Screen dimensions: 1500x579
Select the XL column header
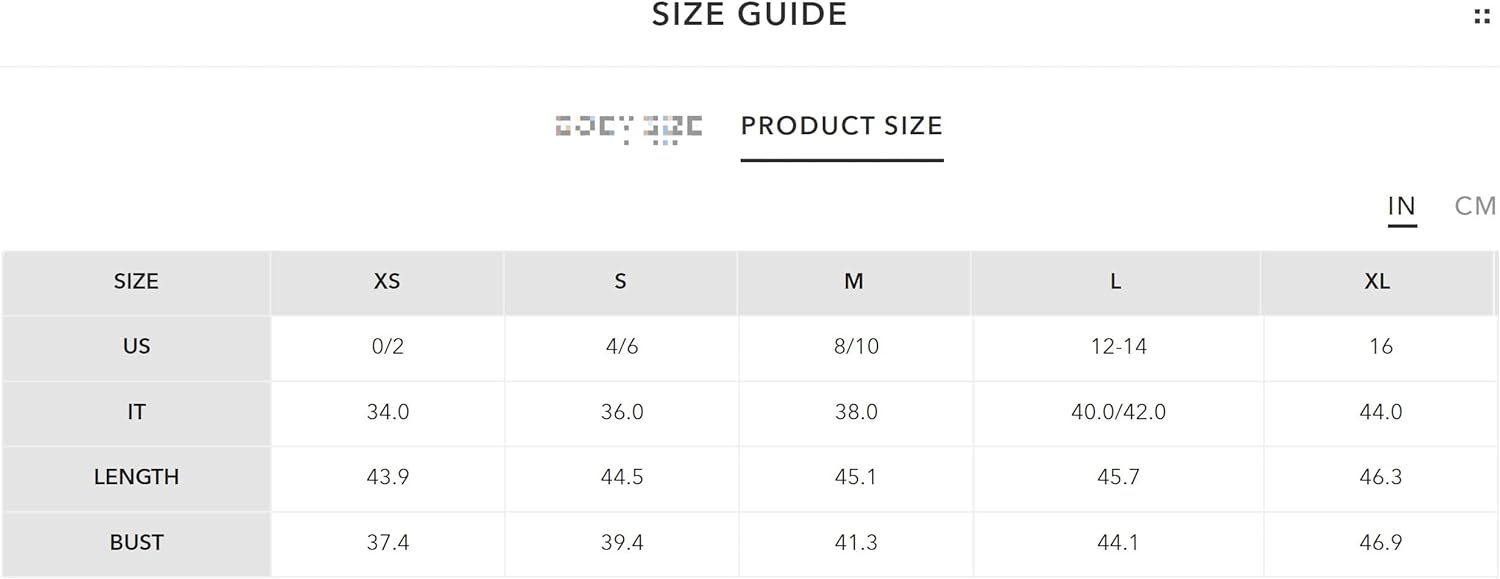[x=1378, y=282]
